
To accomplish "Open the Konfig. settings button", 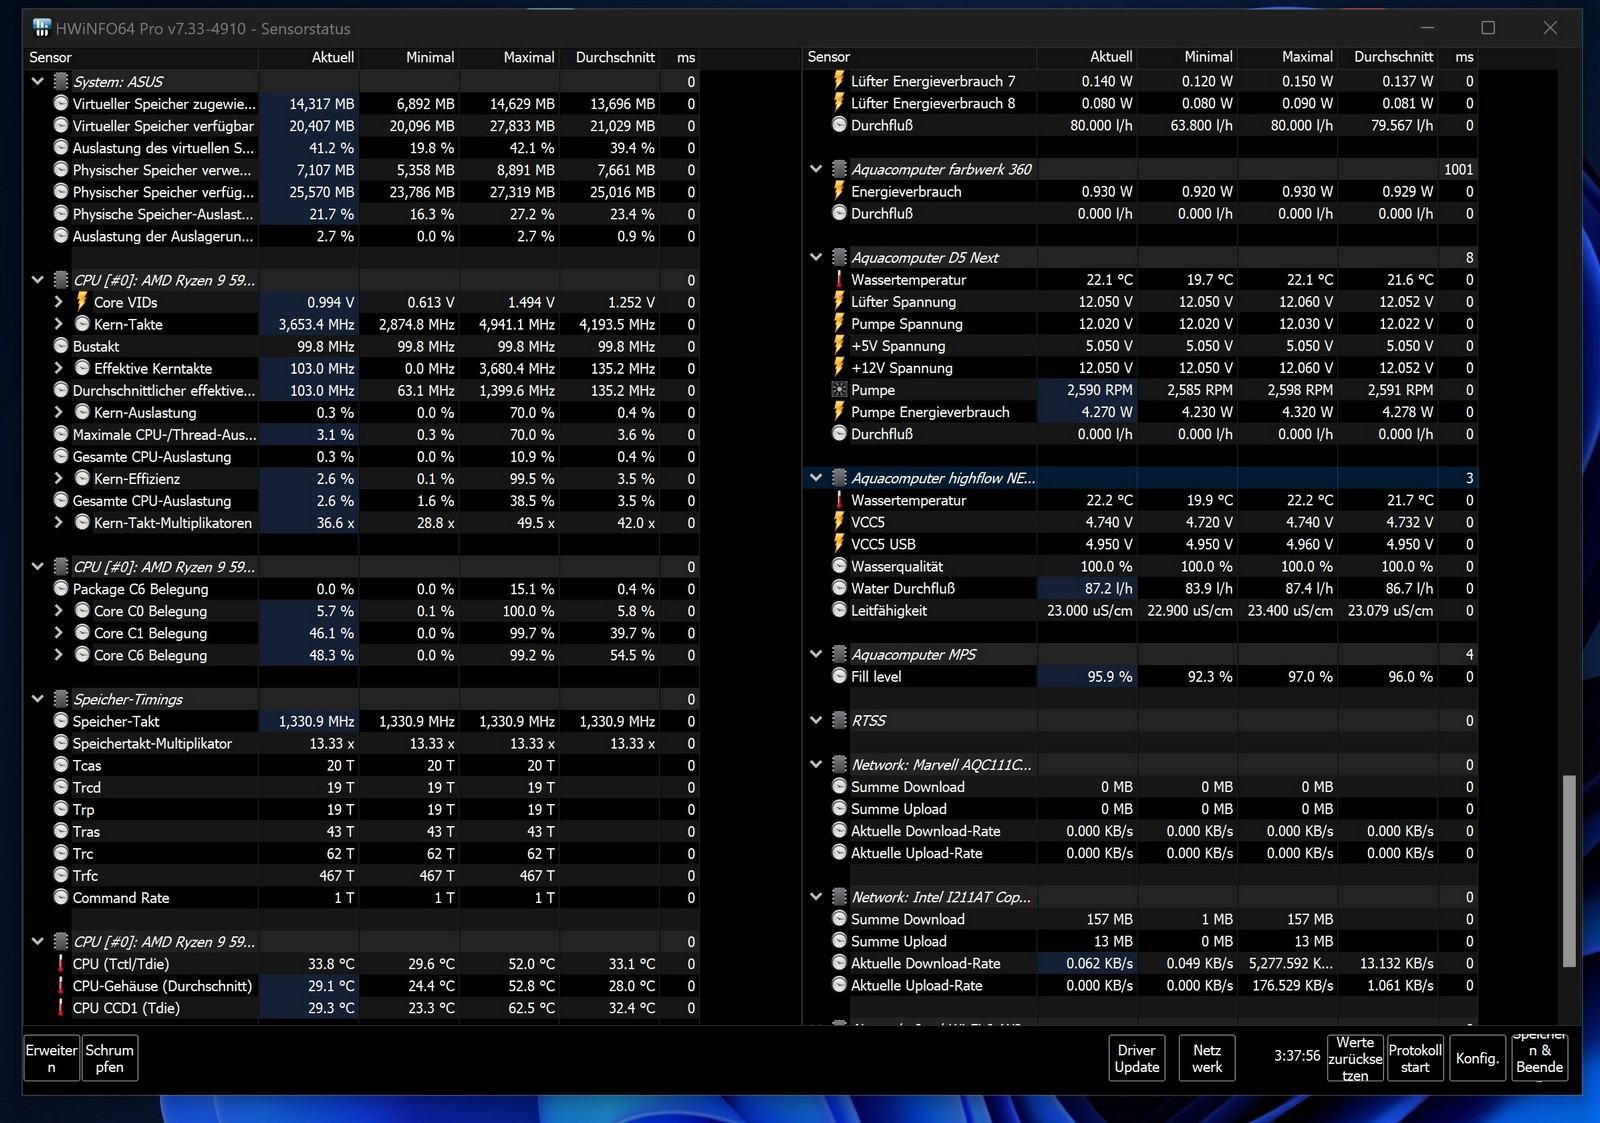I will click(1477, 1058).
